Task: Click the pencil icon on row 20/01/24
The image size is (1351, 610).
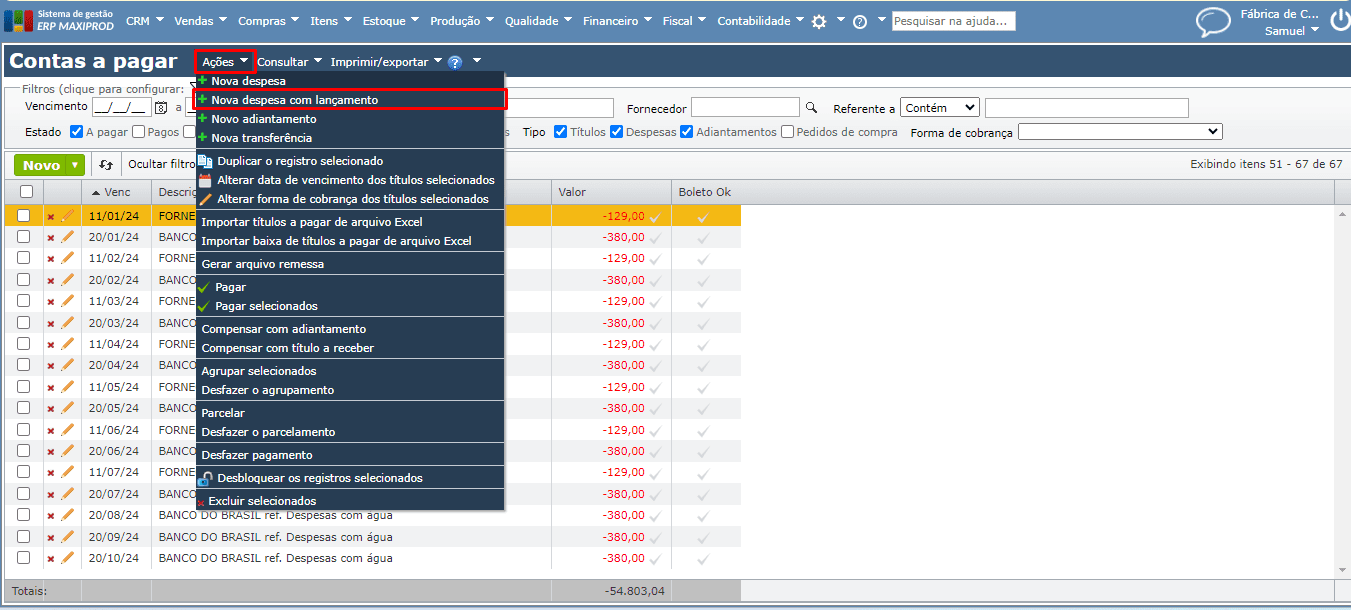Action: tap(68, 237)
